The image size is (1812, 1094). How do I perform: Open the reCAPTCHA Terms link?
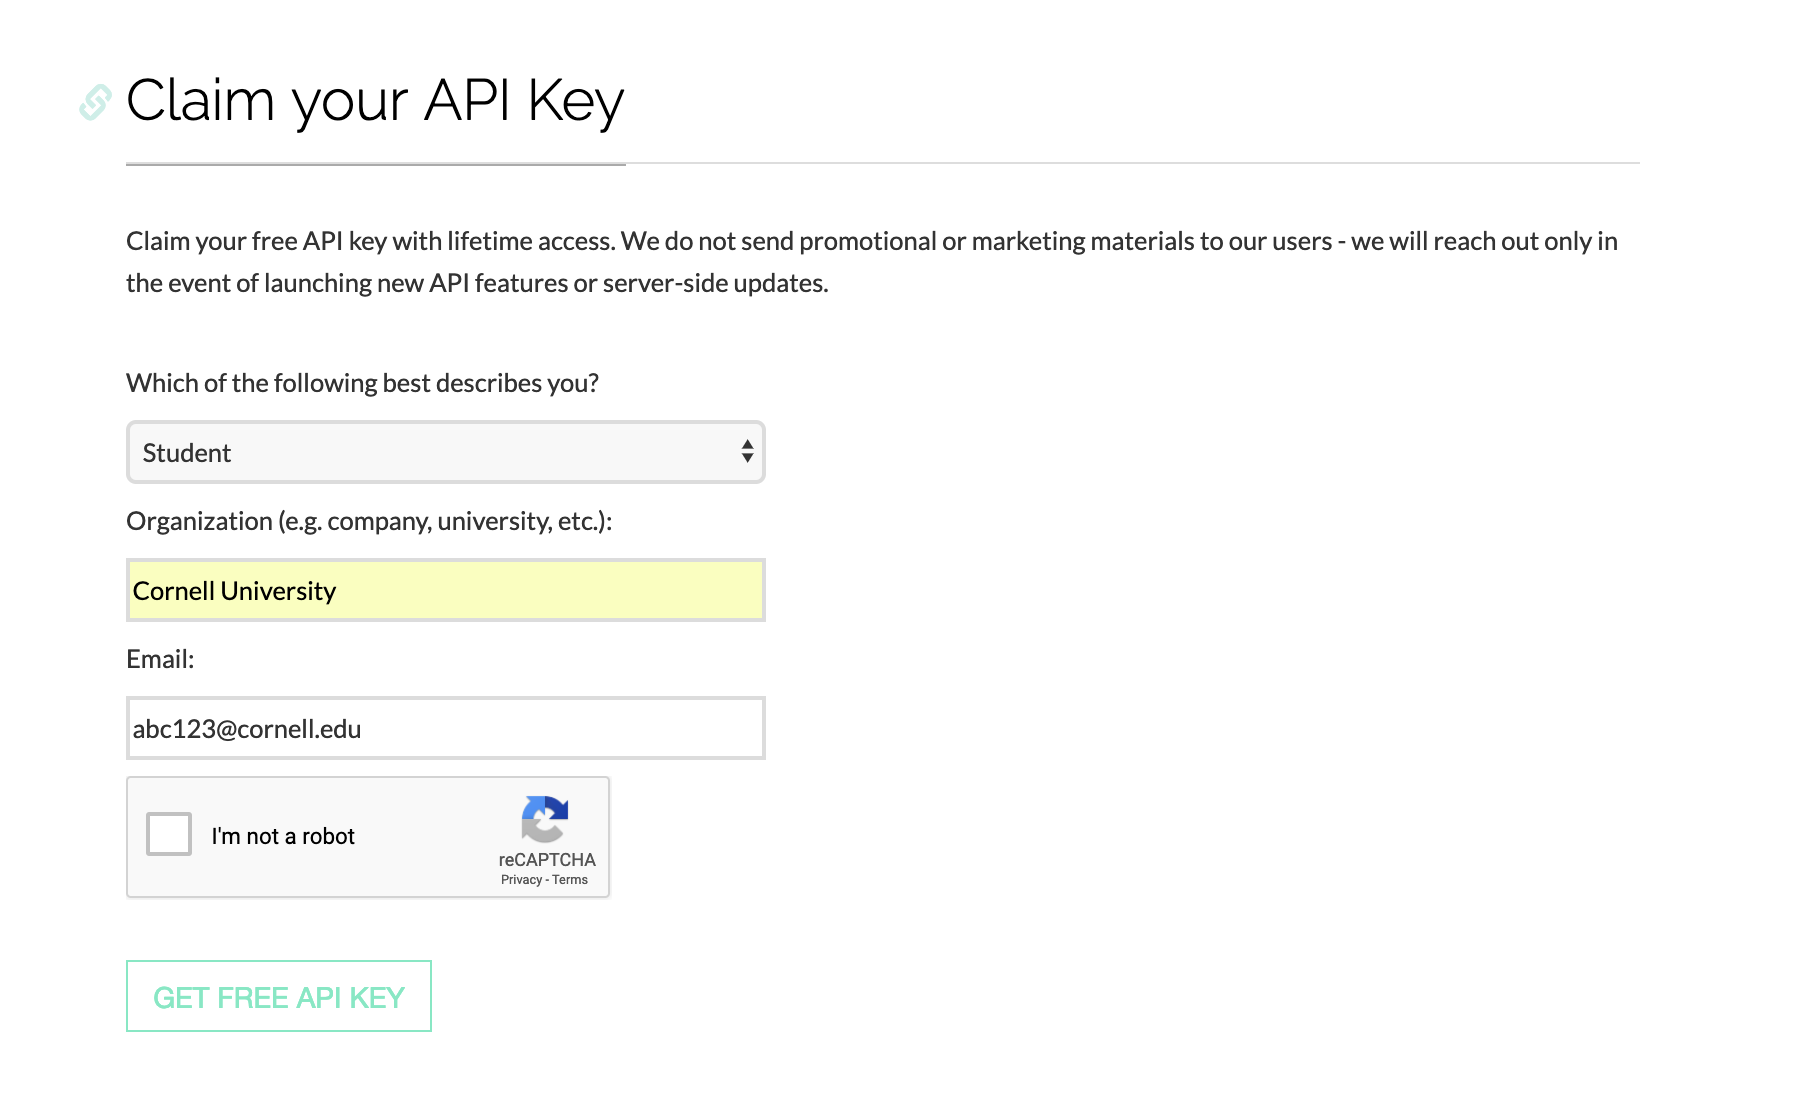(x=570, y=880)
